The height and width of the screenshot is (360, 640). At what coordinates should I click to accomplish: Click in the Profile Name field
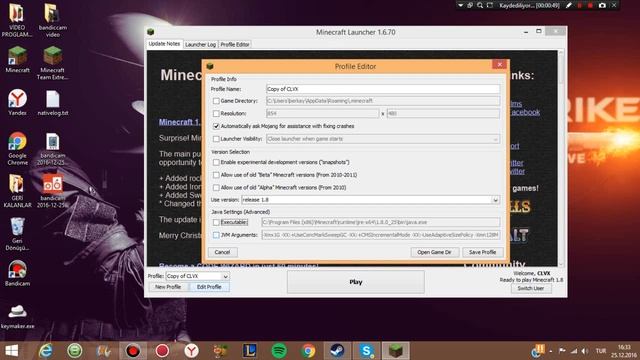[383, 89]
